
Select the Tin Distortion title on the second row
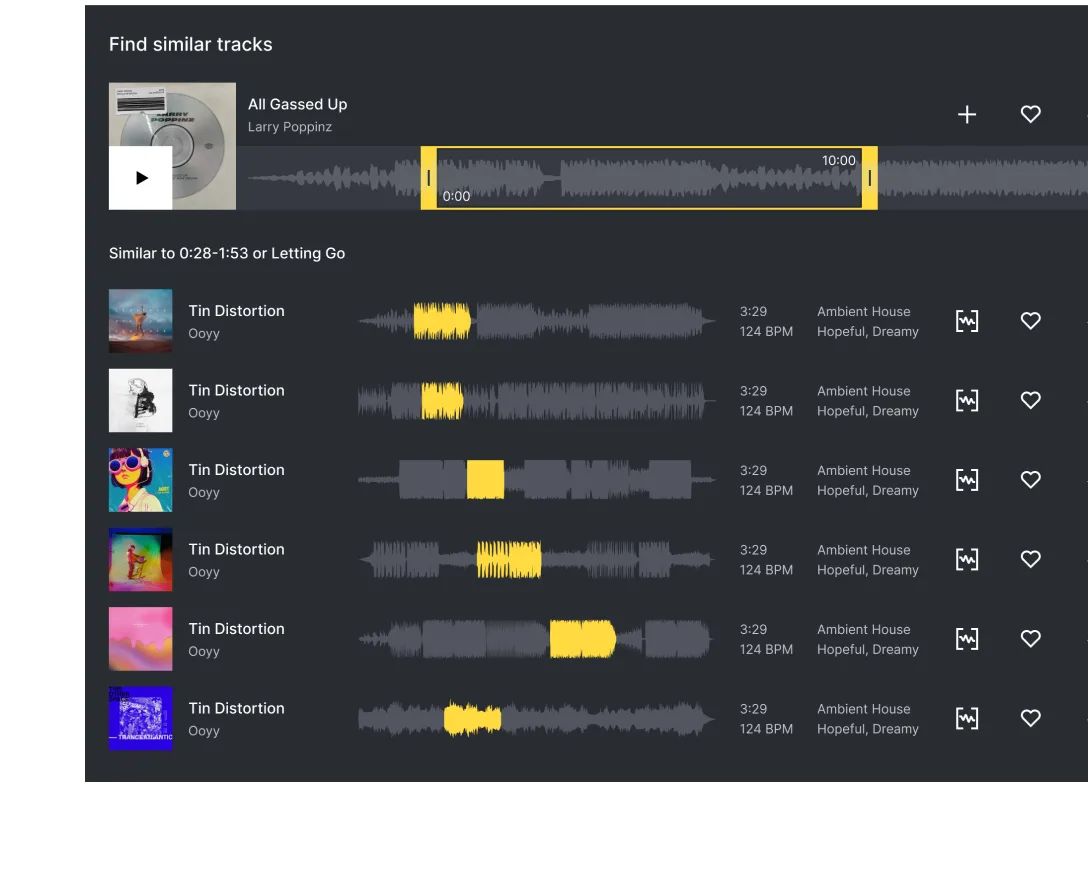tap(236, 390)
